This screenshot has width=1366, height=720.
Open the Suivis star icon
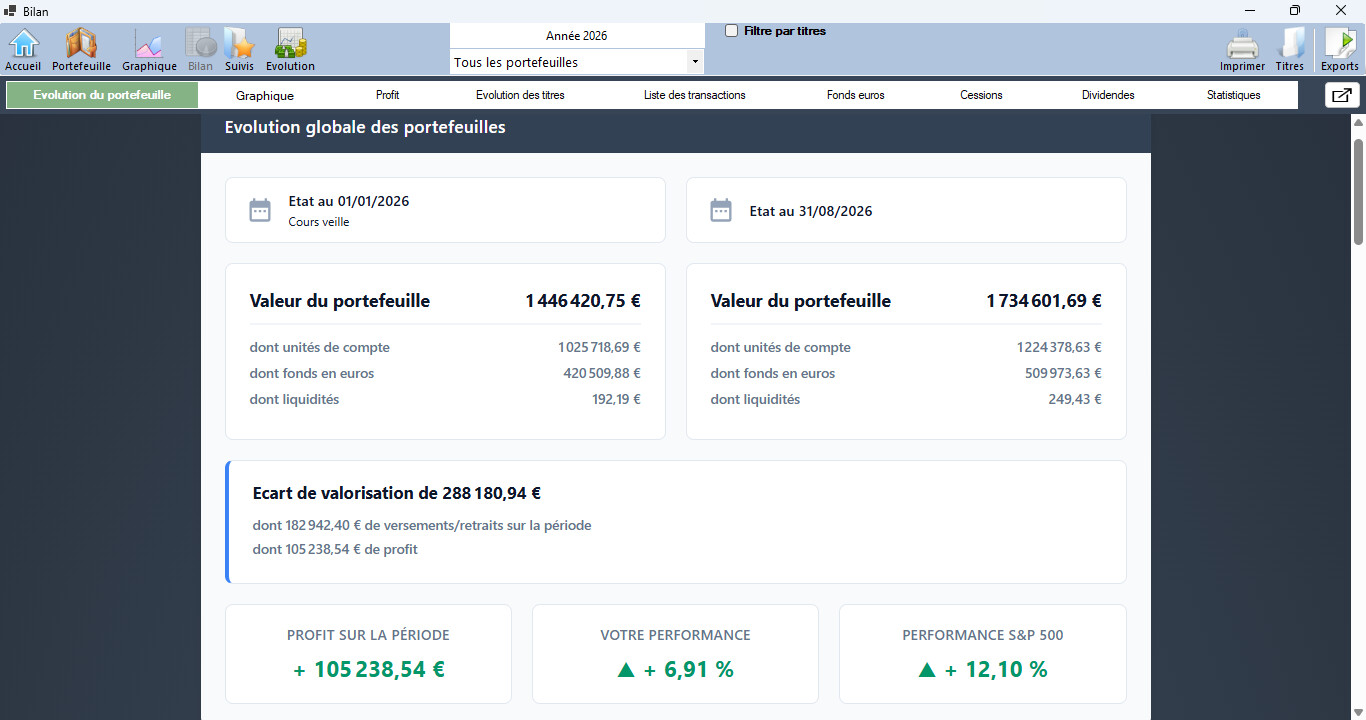point(239,50)
